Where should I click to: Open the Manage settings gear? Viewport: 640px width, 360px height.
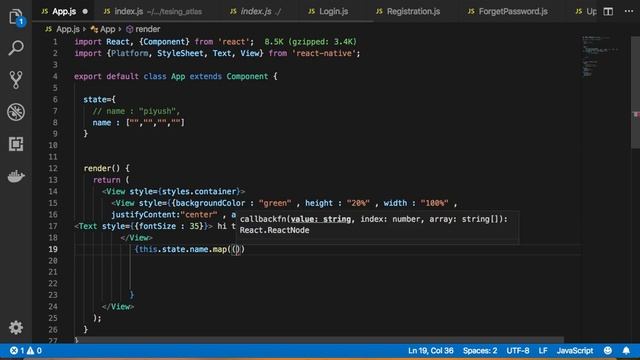tap(16, 327)
